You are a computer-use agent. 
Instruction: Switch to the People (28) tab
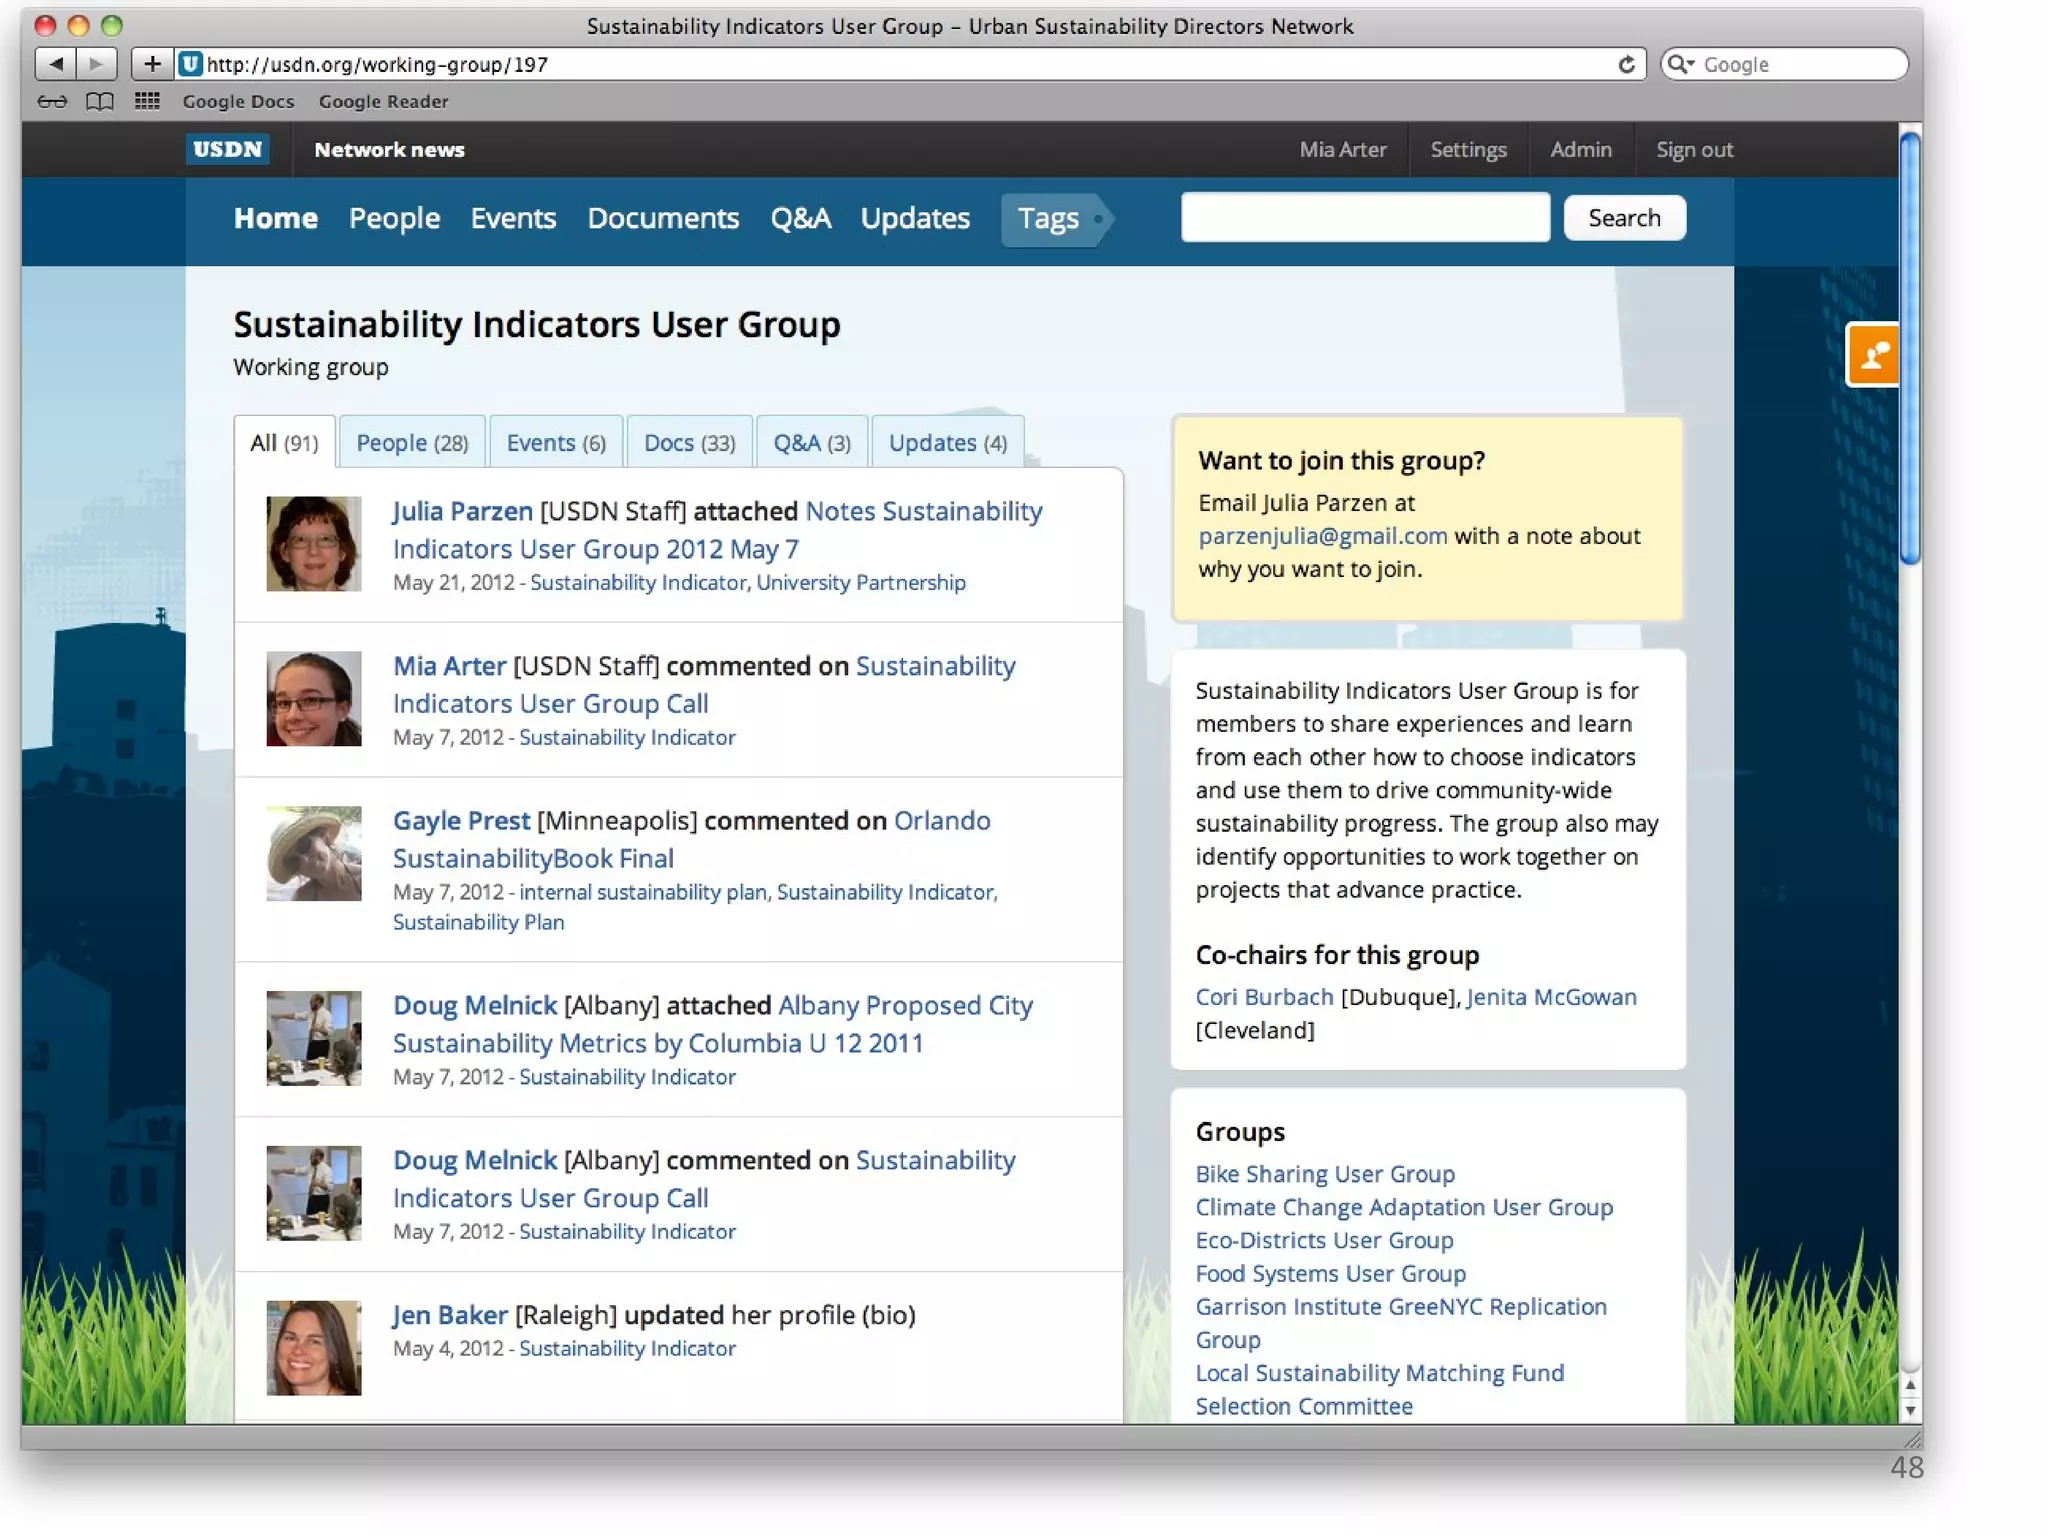412,443
